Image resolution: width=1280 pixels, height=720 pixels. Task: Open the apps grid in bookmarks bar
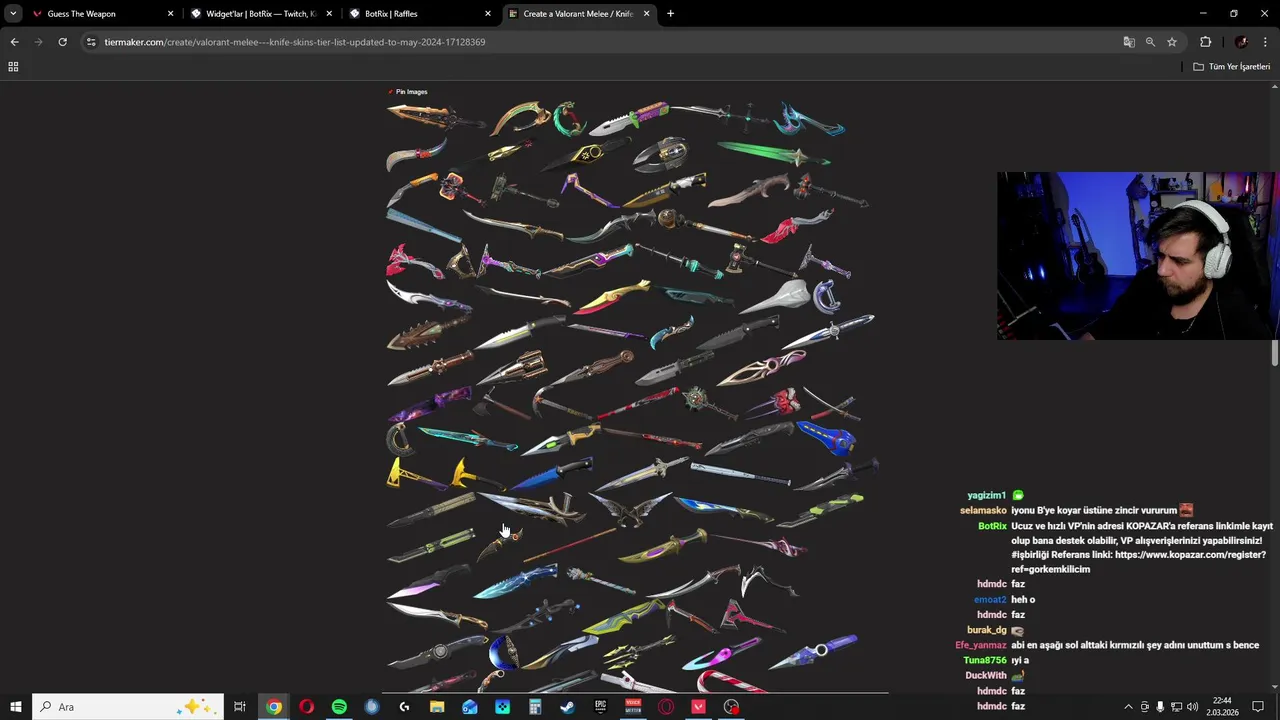point(13,67)
